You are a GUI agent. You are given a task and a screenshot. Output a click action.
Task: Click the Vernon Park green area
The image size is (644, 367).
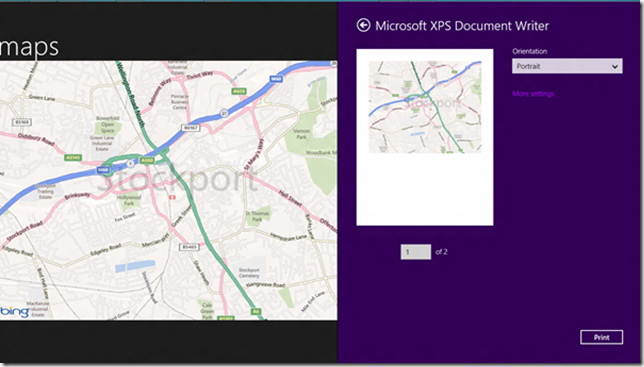click(301, 134)
